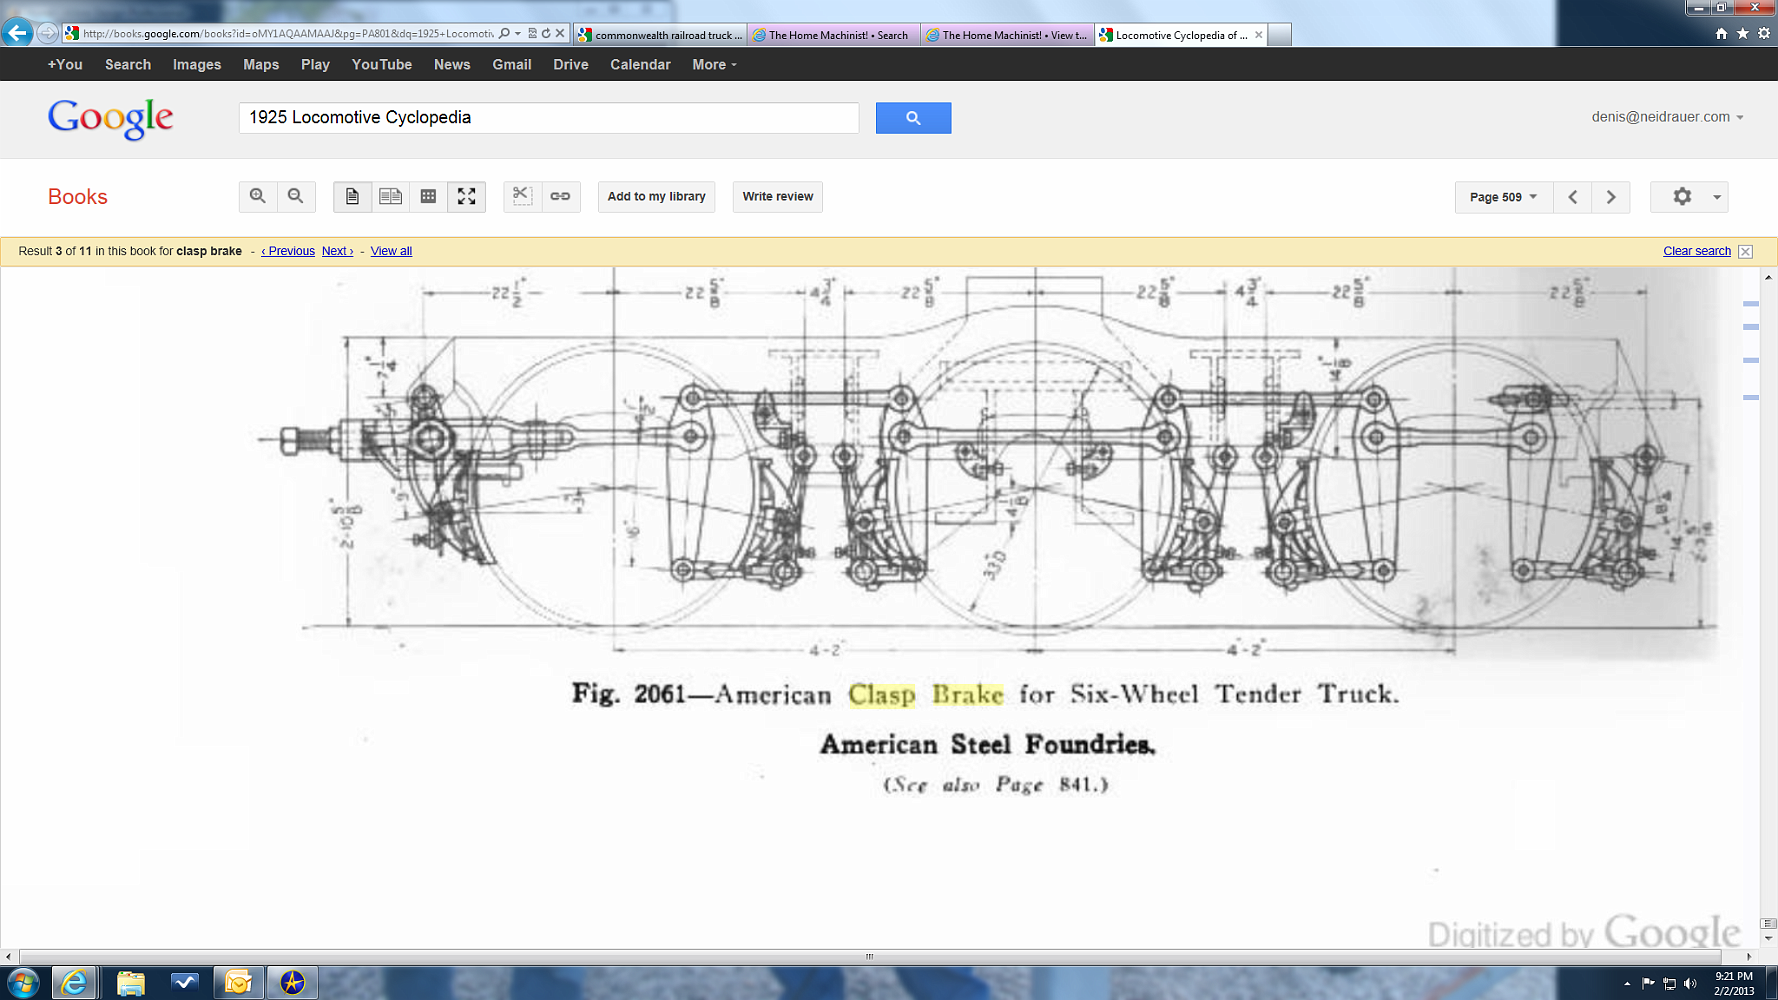The image size is (1778, 1000).
Task: Toggle full screen reading mode
Action: tap(466, 196)
